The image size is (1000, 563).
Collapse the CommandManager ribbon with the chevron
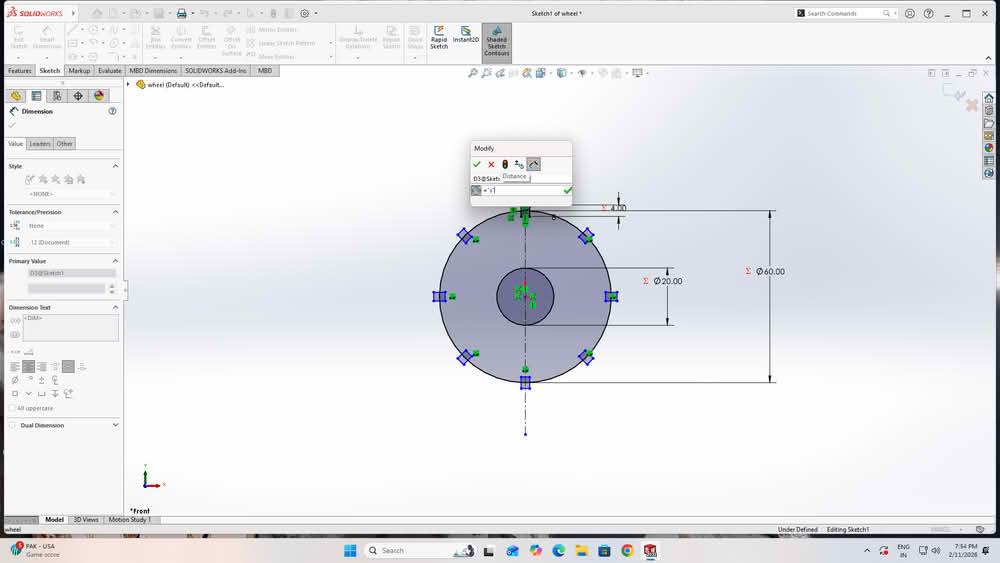(988, 58)
